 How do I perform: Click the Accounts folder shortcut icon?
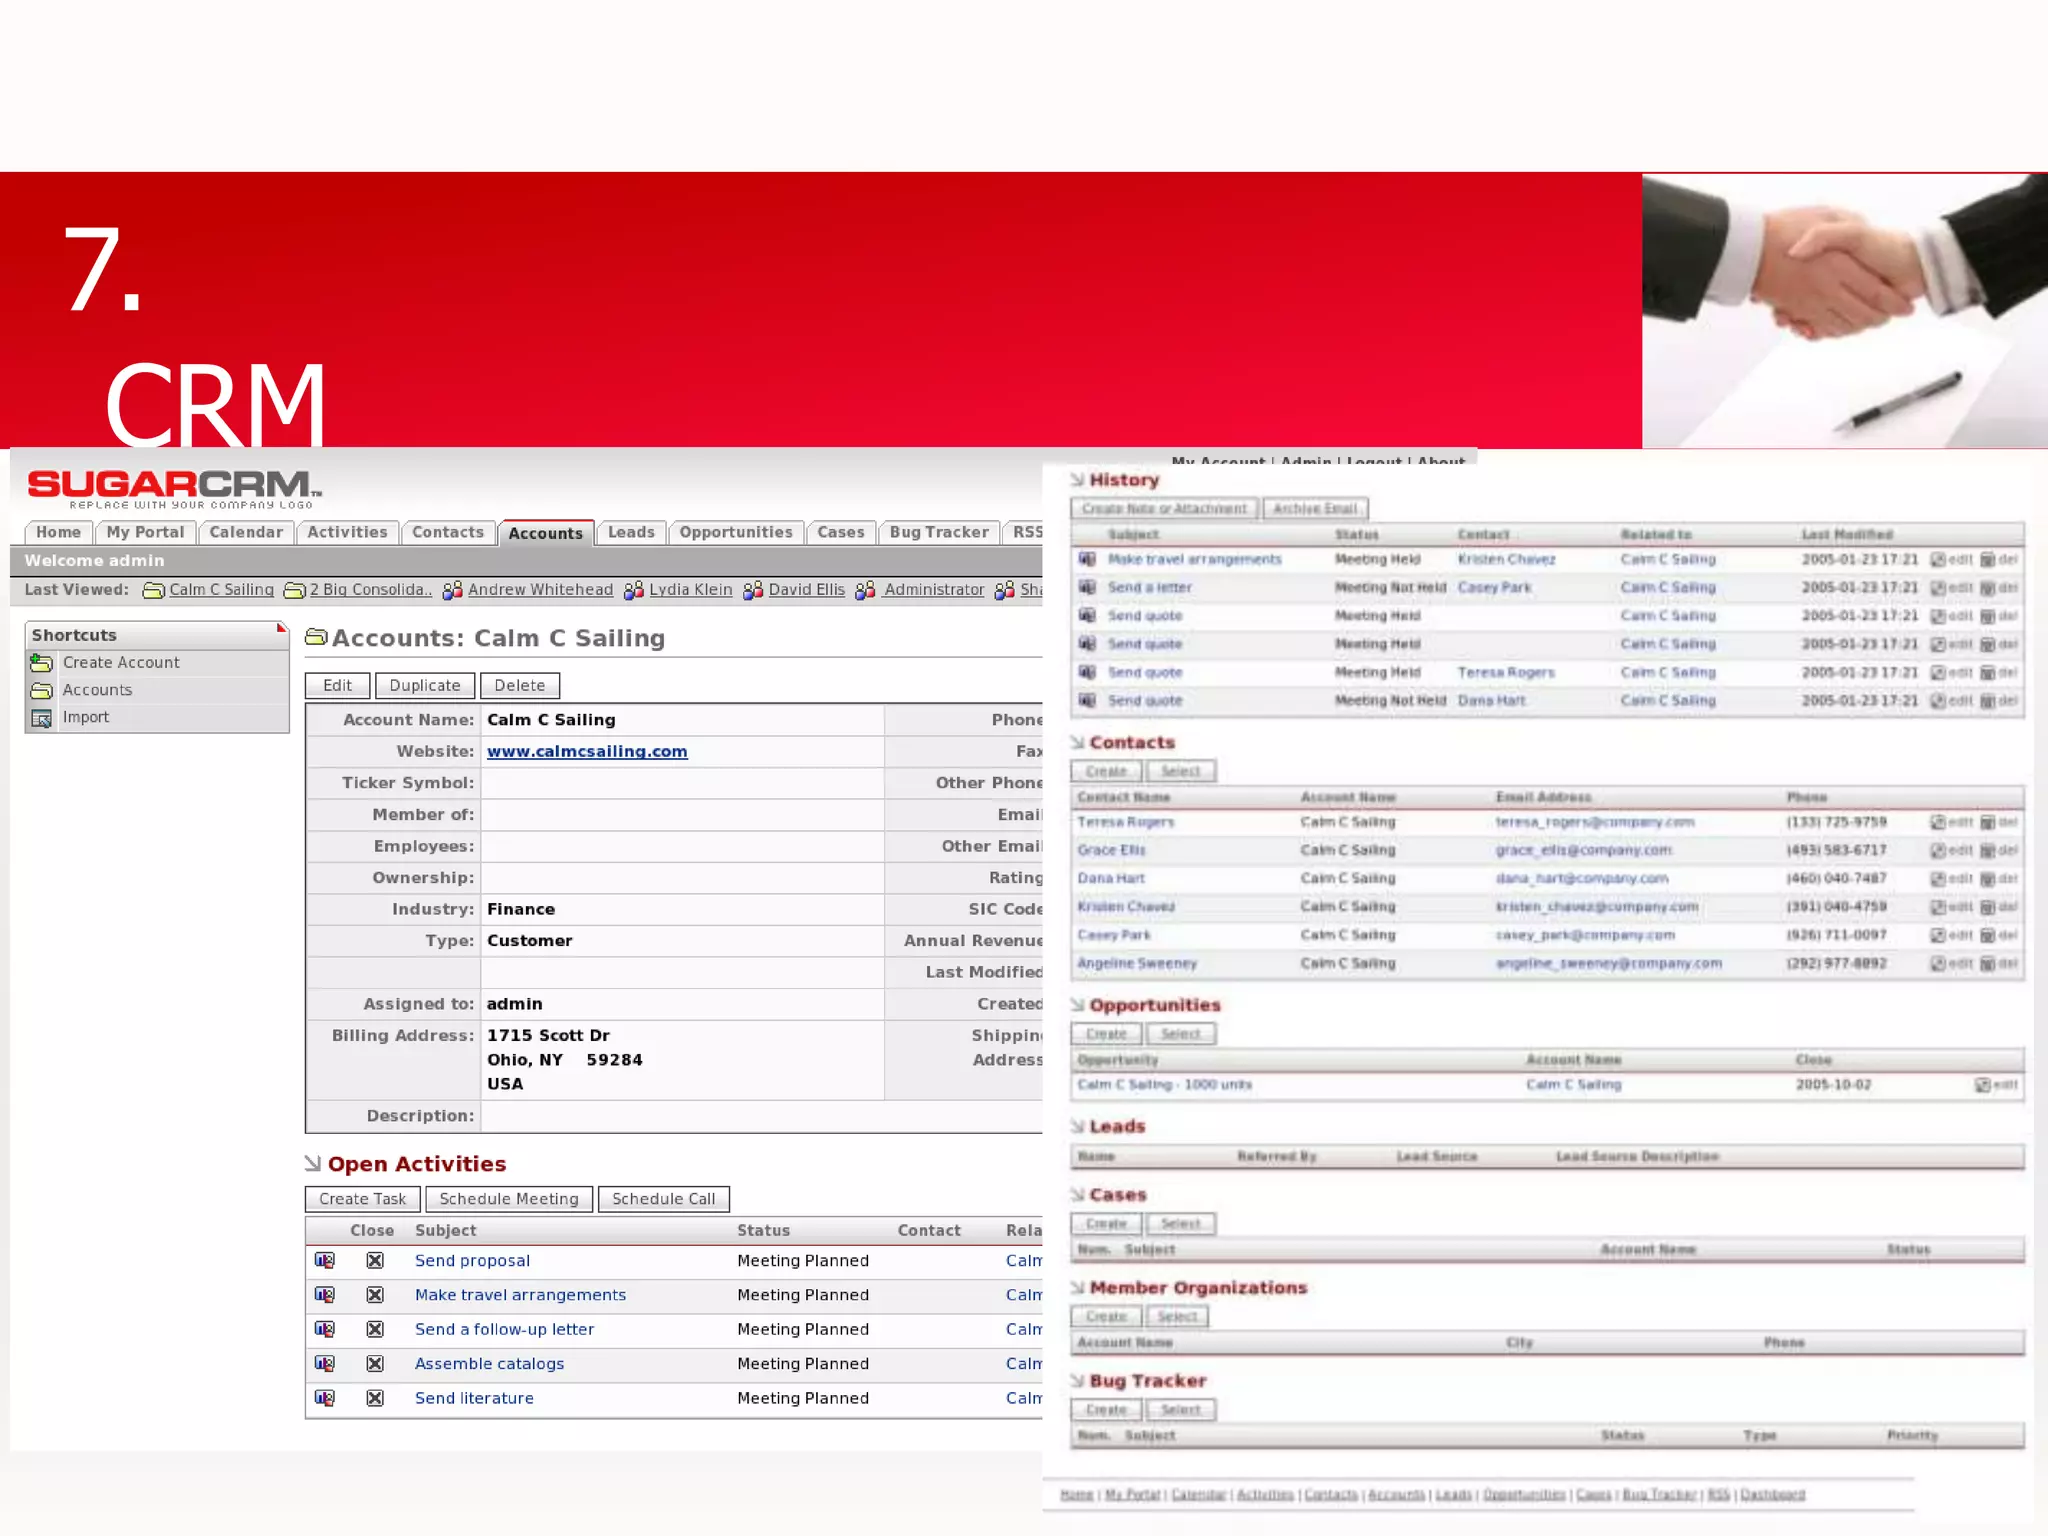41,691
